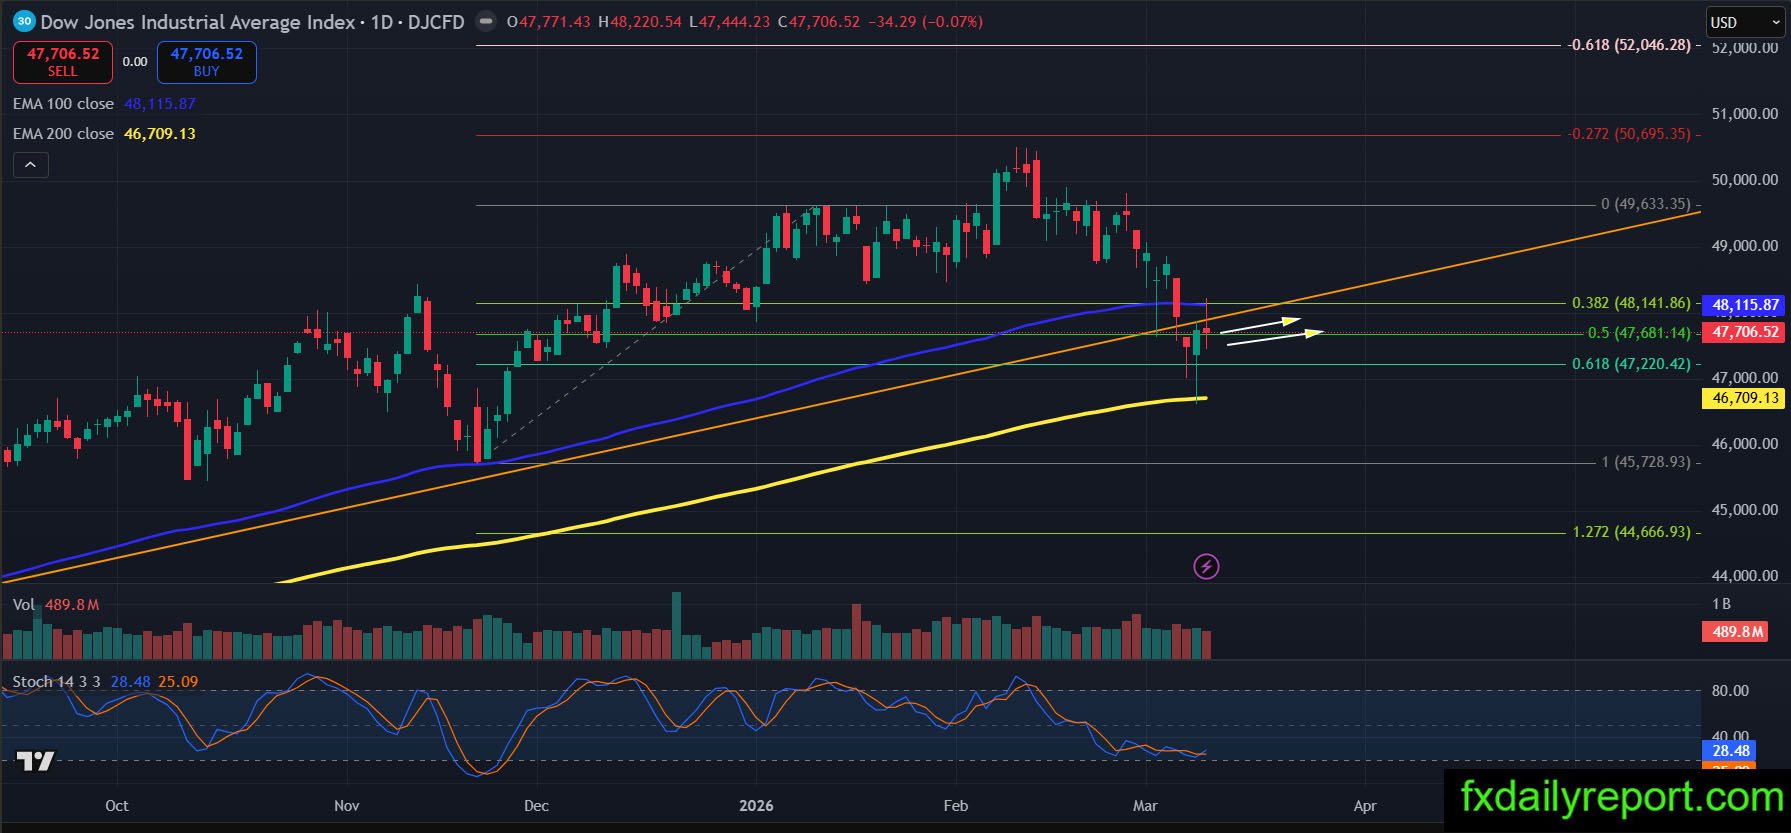Select the Vol indicator legend

24,605
